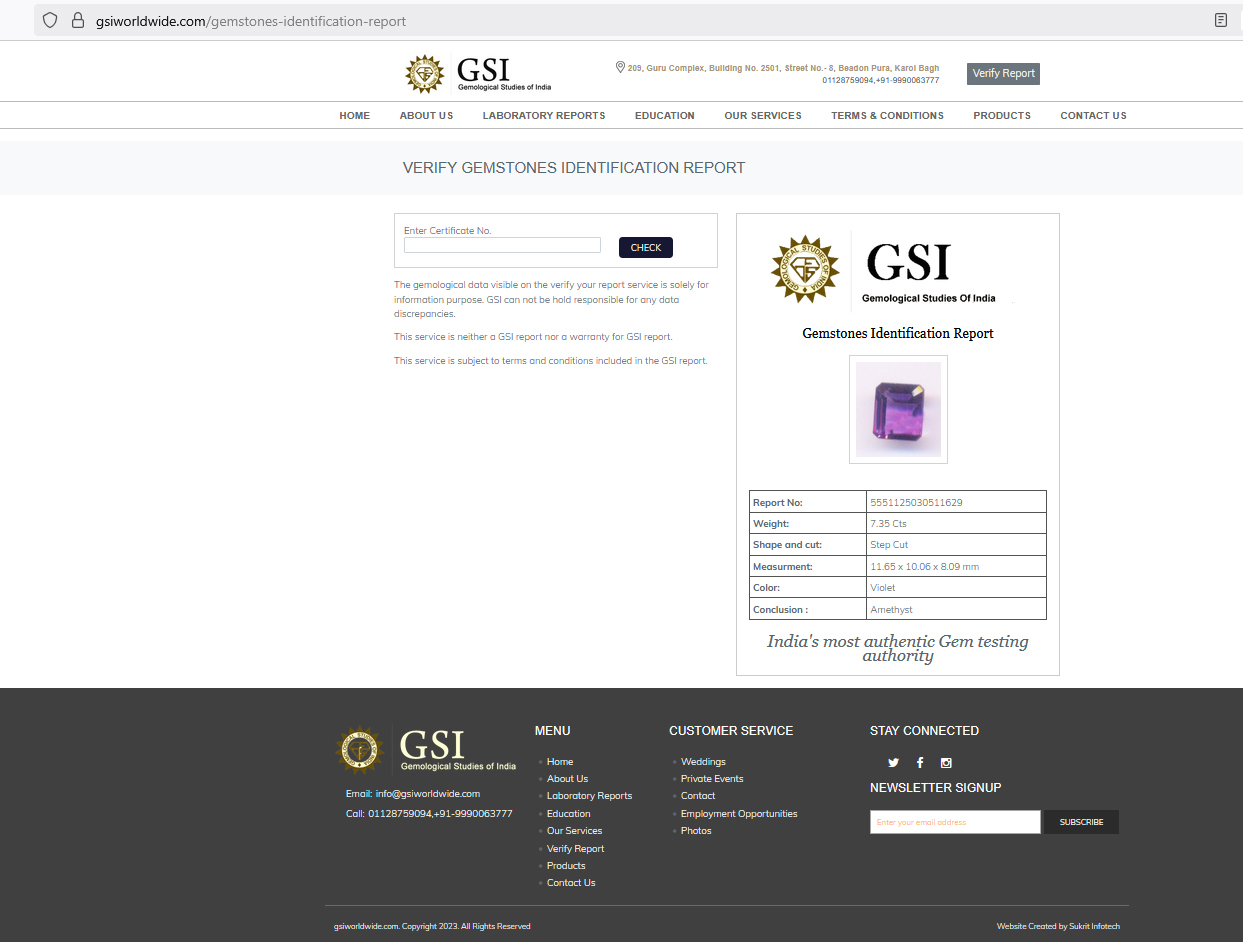Image resolution: width=1243 pixels, height=942 pixels.
Task: Toggle reader view icon in address bar
Action: (x=1221, y=20)
